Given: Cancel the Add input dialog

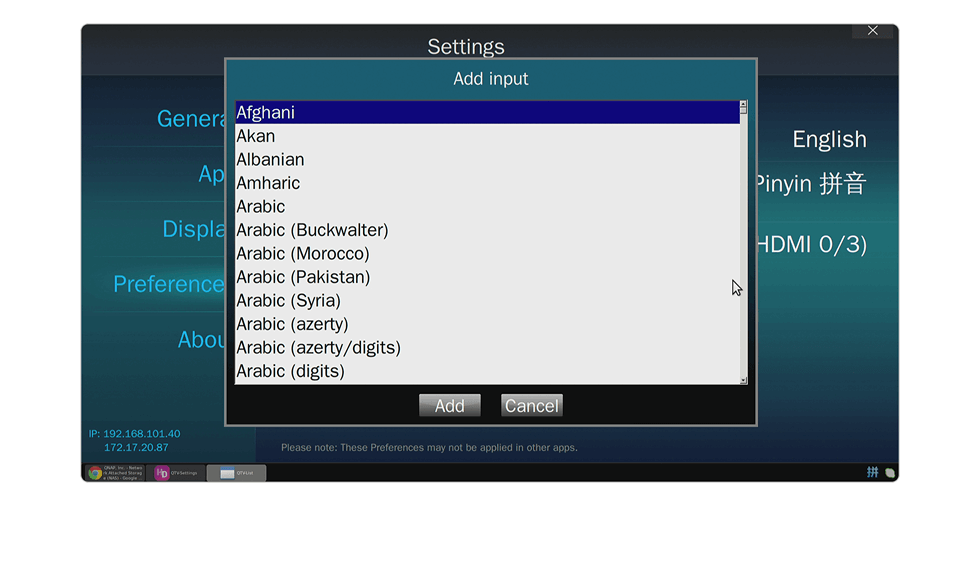Looking at the screenshot, I should pyautogui.click(x=531, y=405).
